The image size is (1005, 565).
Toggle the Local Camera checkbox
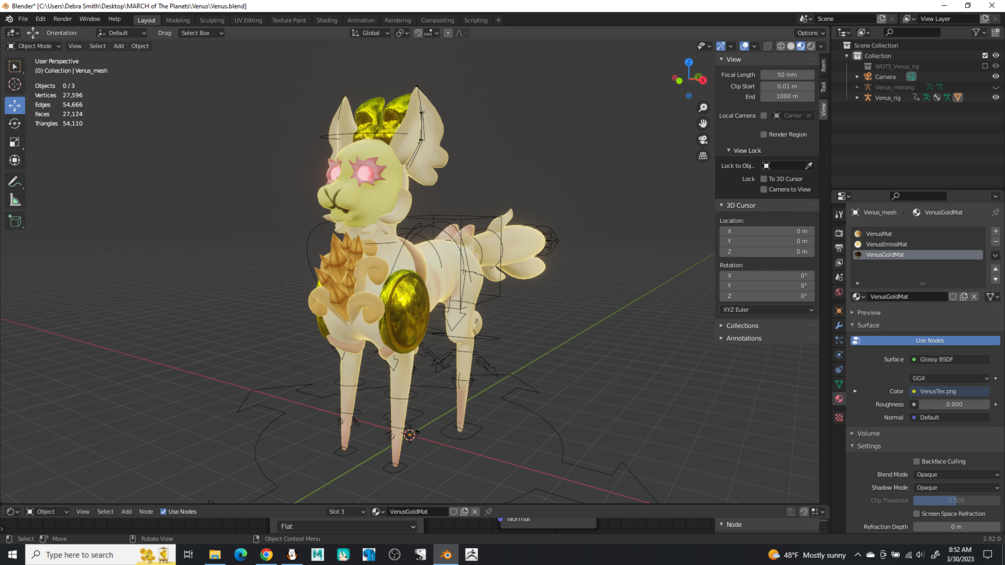[763, 116]
